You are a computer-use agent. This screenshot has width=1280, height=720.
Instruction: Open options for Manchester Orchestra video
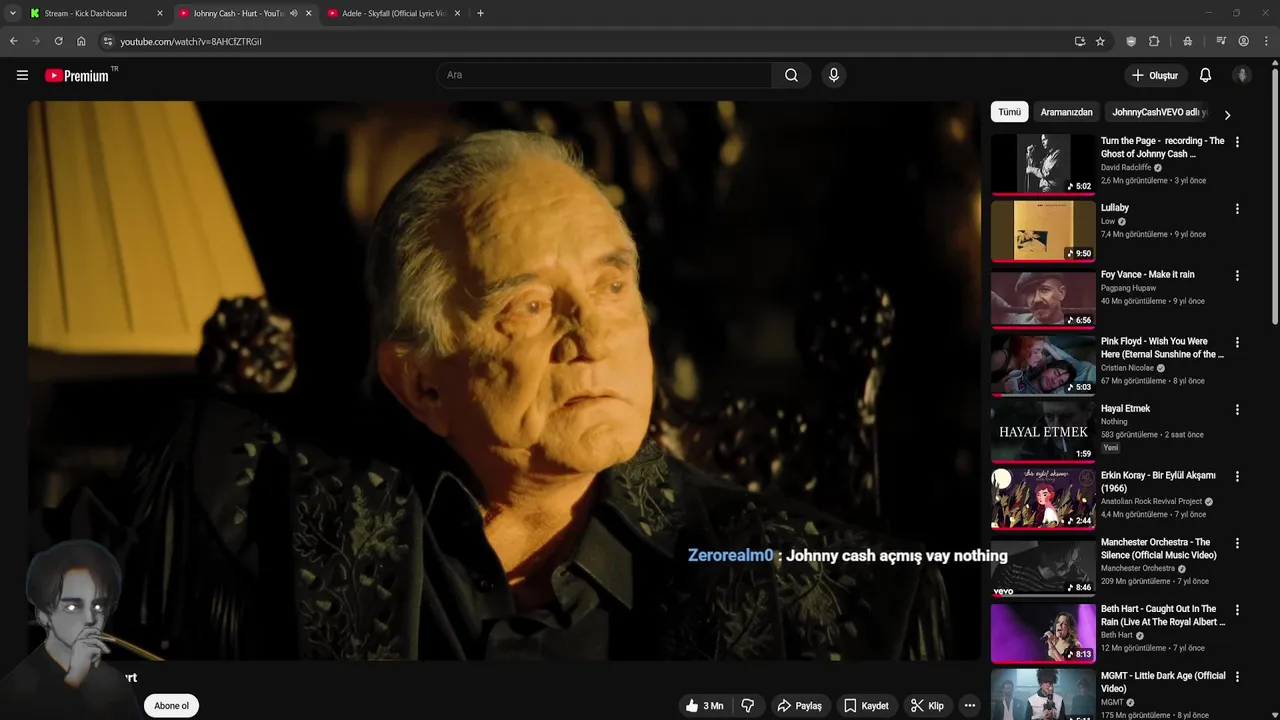pyautogui.click(x=1237, y=543)
